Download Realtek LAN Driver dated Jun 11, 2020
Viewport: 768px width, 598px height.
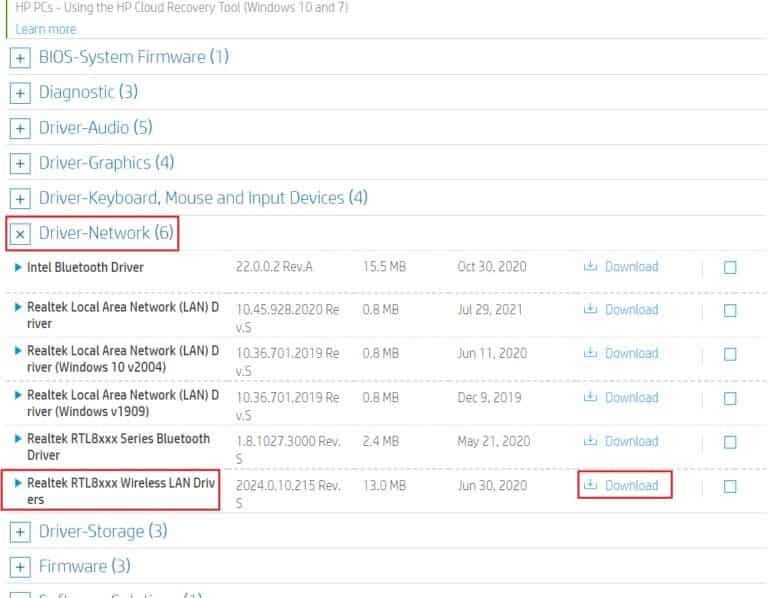621,353
